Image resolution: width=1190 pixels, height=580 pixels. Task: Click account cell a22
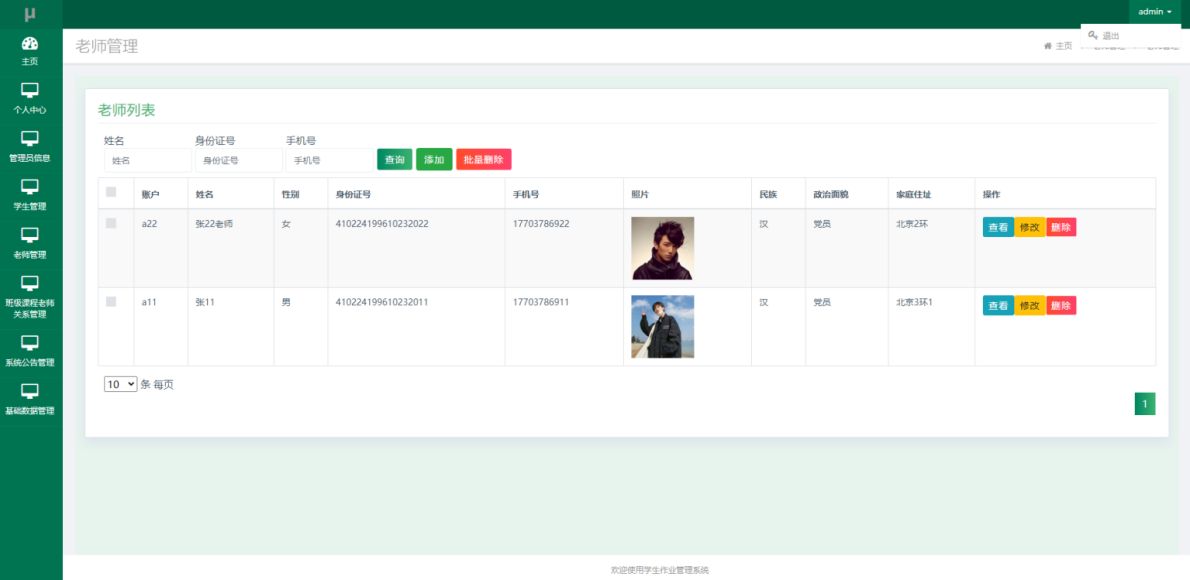[150, 224]
